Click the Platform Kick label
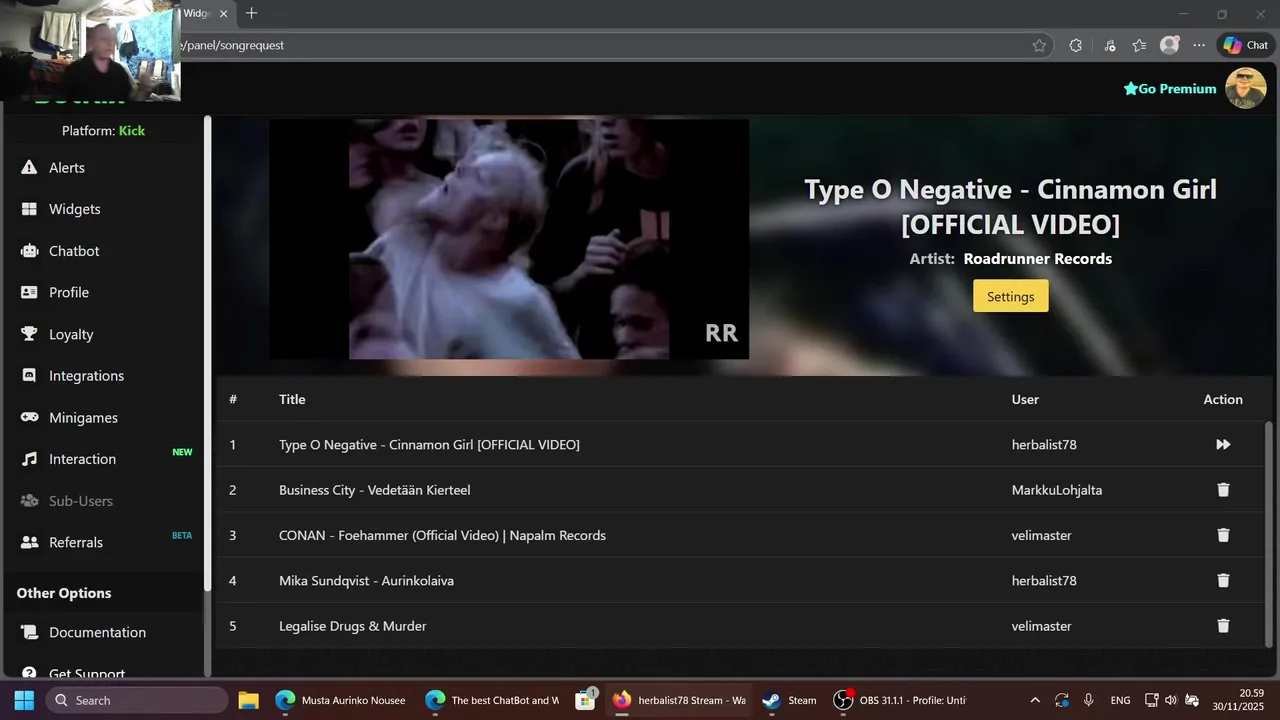Image resolution: width=1280 pixels, height=720 pixels. click(x=103, y=131)
